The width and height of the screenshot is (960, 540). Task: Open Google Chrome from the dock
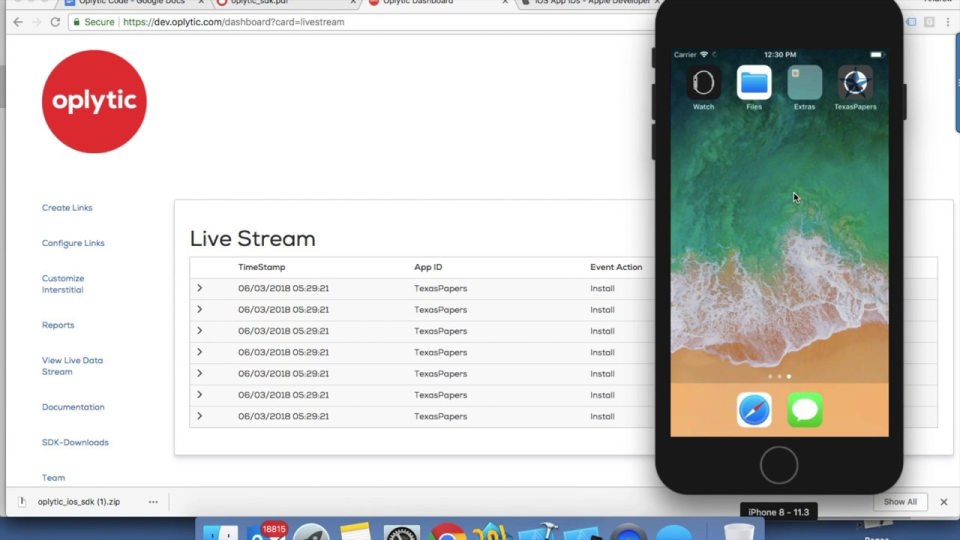[x=447, y=531]
